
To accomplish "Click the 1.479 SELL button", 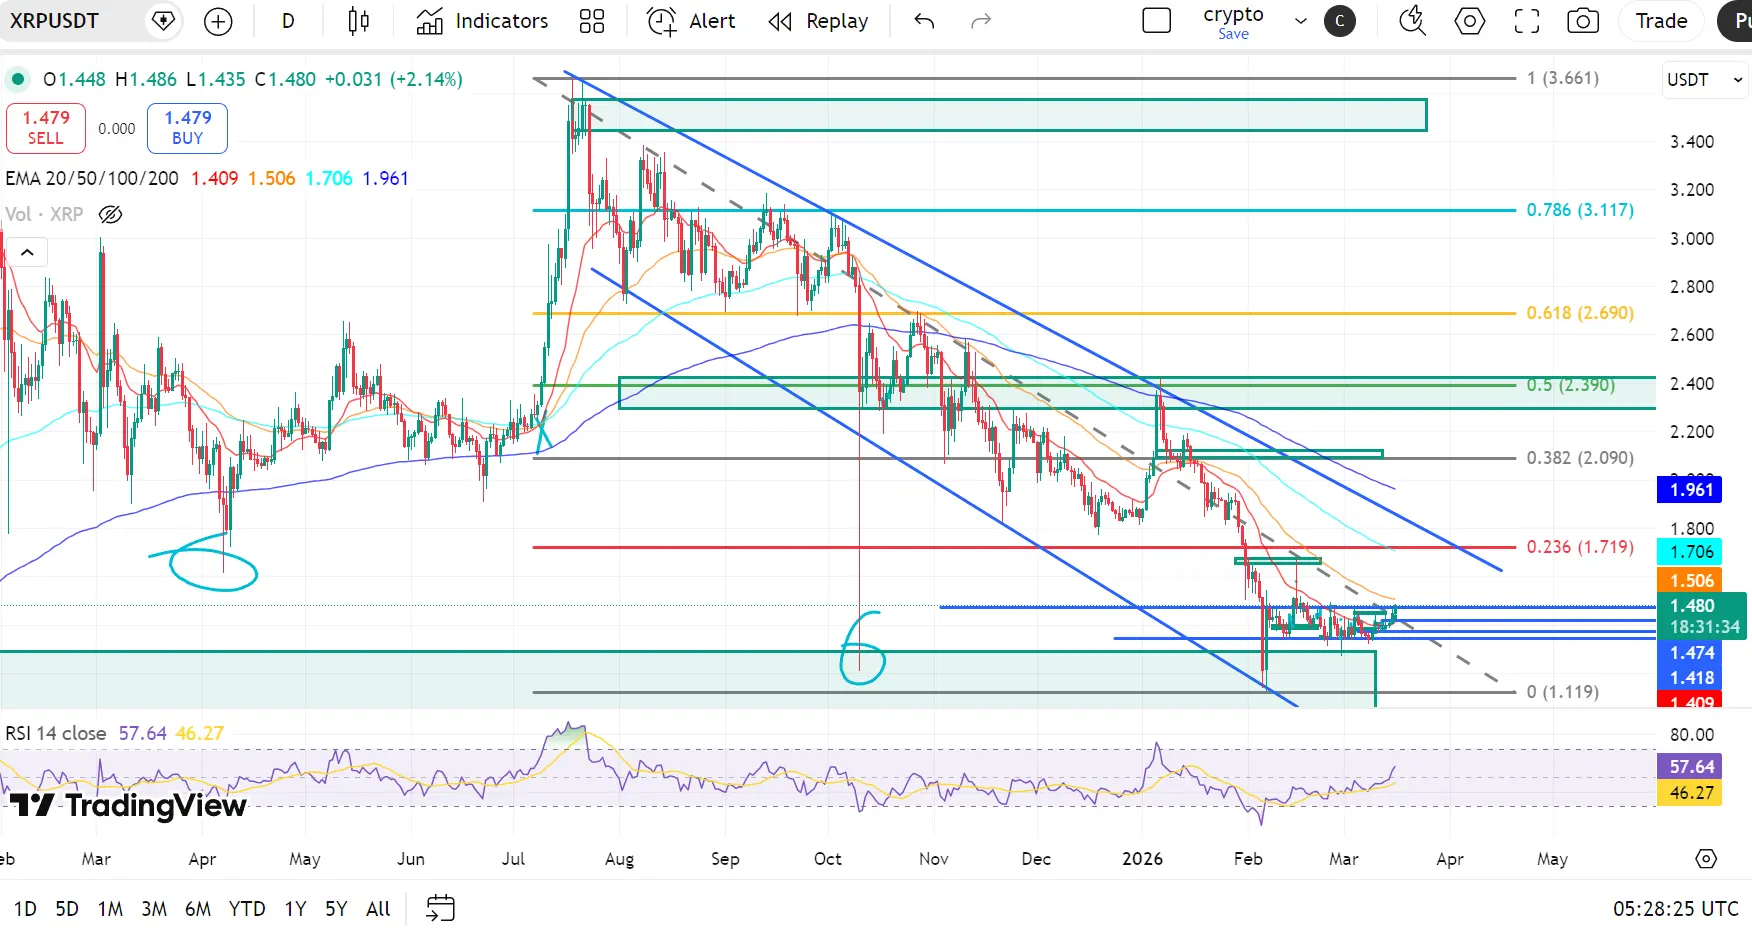I will 46,128.
